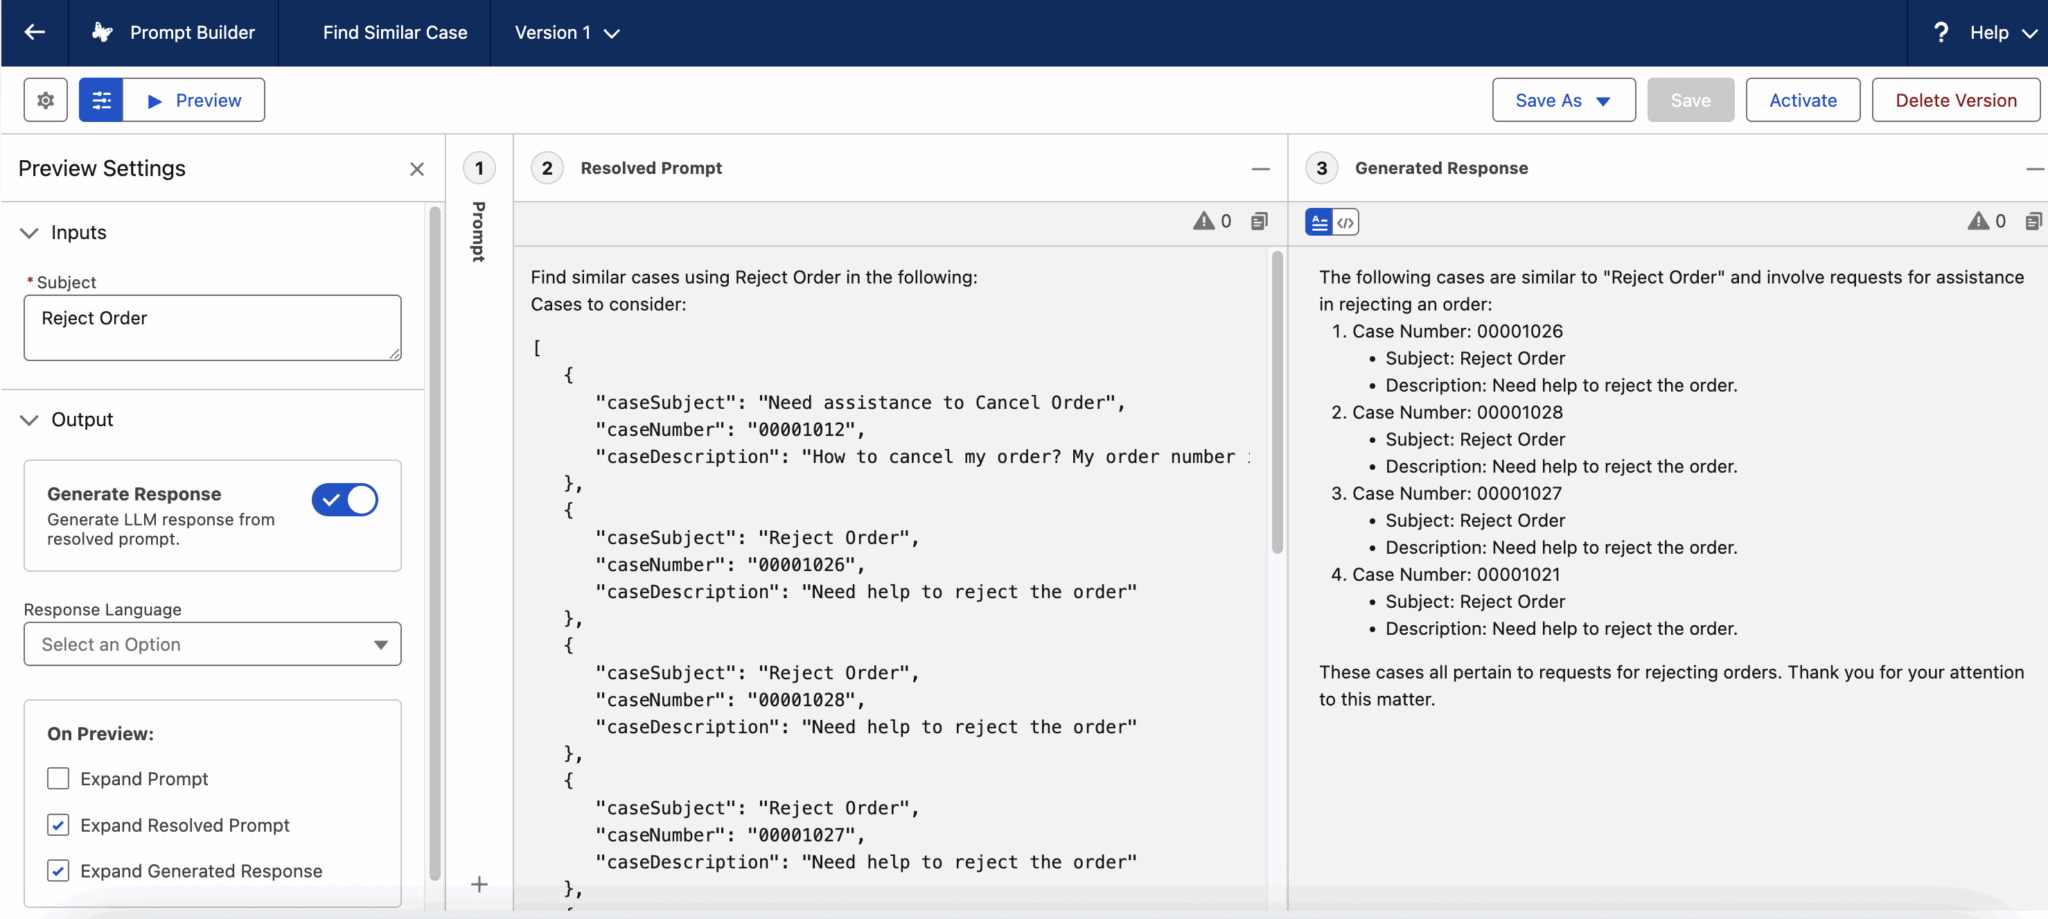
Task: Uncheck Expand Generated Response checkbox
Action: click(58, 870)
